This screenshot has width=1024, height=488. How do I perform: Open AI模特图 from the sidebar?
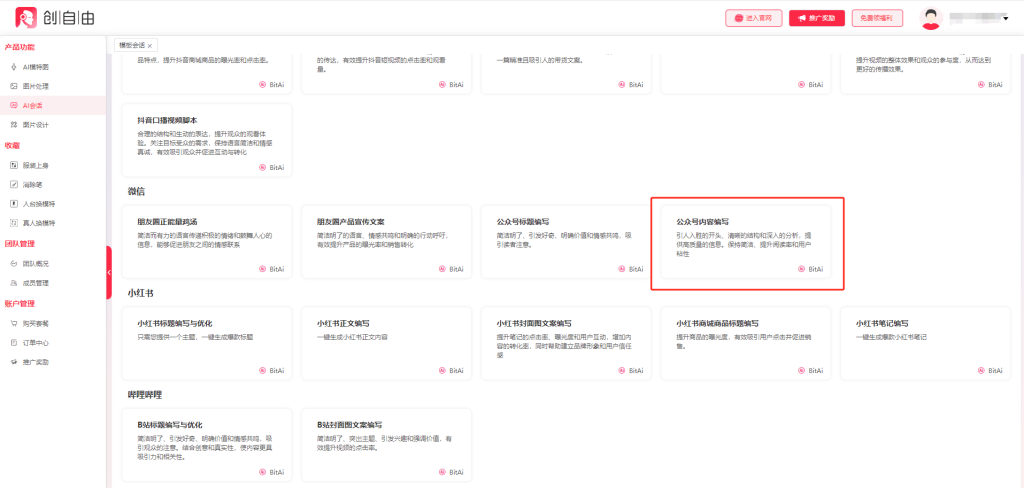pyautogui.click(x=35, y=67)
